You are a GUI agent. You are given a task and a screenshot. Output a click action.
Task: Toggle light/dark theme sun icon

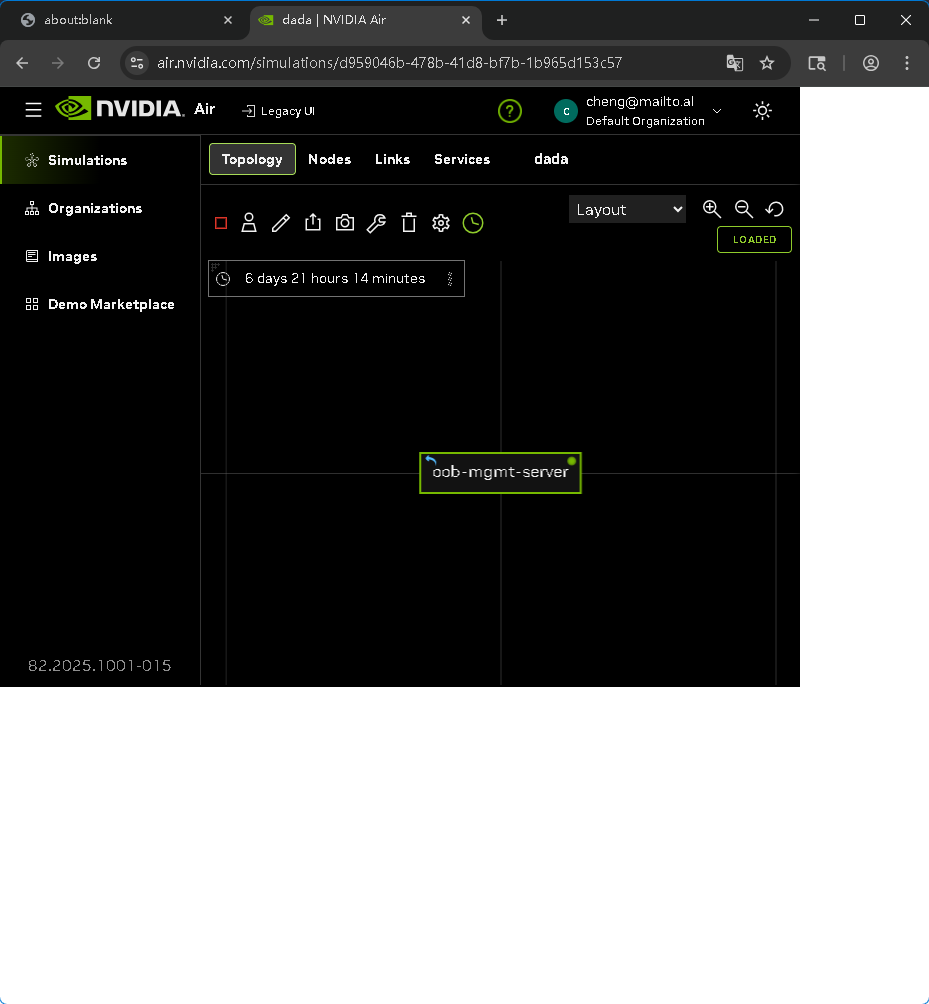(x=763, y=111)
